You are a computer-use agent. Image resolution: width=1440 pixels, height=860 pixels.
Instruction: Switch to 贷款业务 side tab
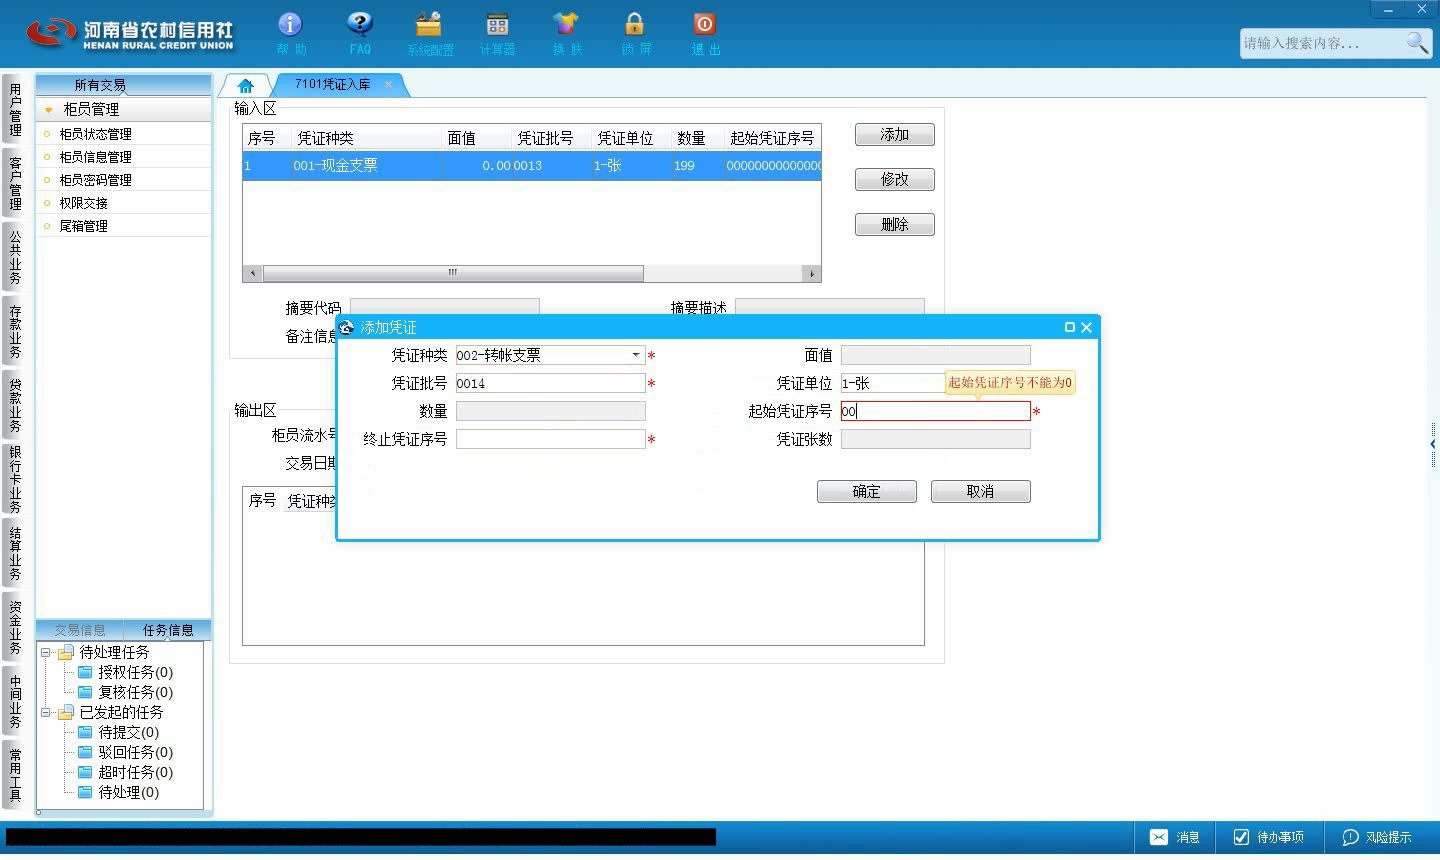coord(15,406)
